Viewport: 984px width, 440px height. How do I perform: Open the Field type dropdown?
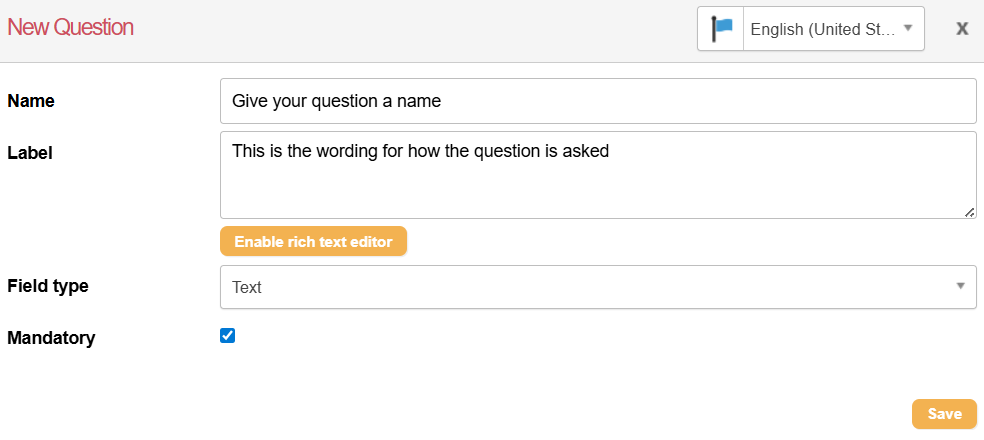[598, 287]
